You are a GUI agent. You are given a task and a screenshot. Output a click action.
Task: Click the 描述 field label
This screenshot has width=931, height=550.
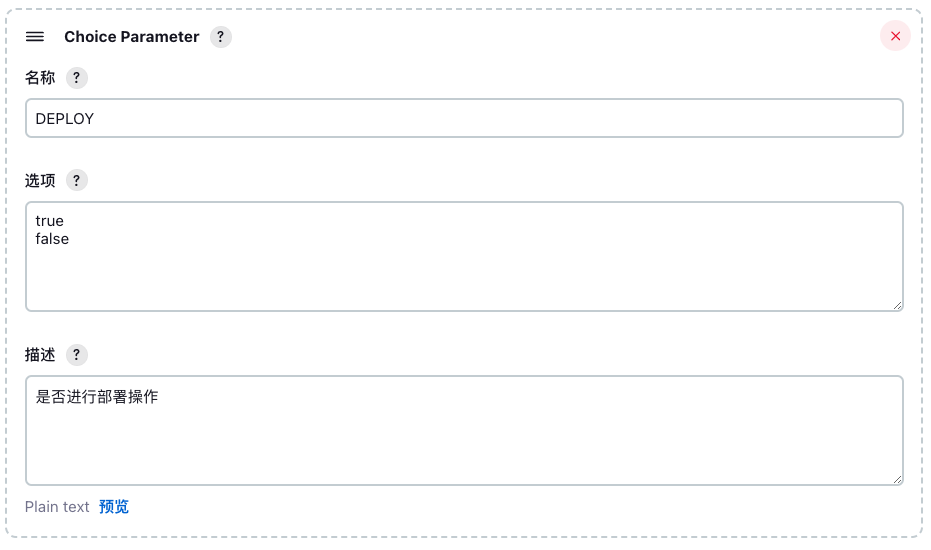coord(40,355)
